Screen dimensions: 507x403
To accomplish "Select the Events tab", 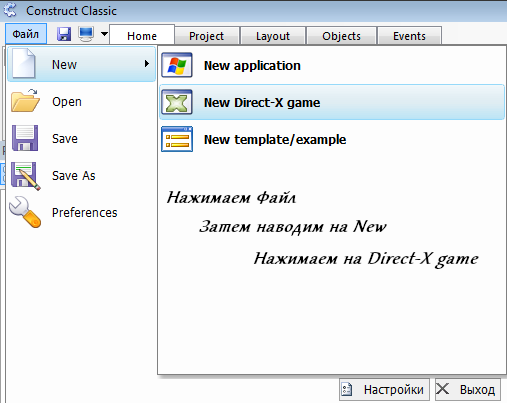I will (409, 36).
